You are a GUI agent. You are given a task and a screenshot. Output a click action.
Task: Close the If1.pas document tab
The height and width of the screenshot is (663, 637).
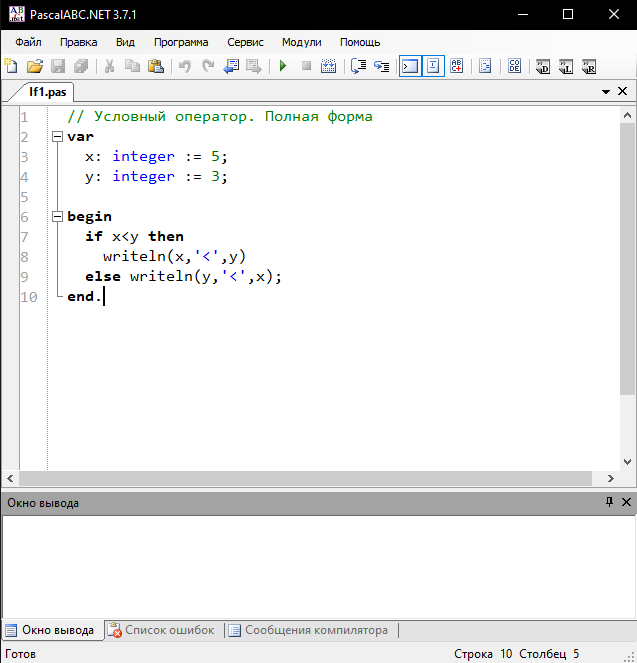pos(622,91)
